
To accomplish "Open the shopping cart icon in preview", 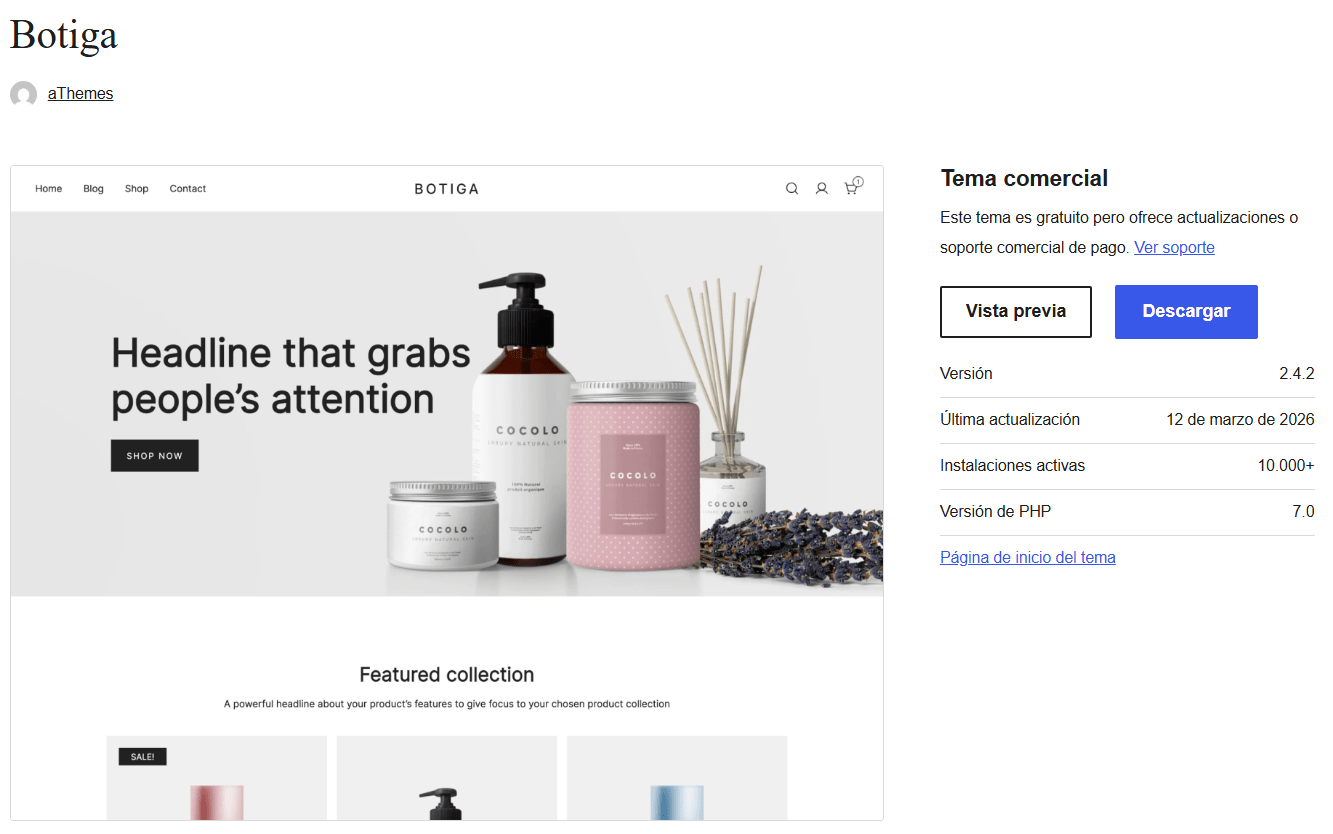I will click(853, 186).
